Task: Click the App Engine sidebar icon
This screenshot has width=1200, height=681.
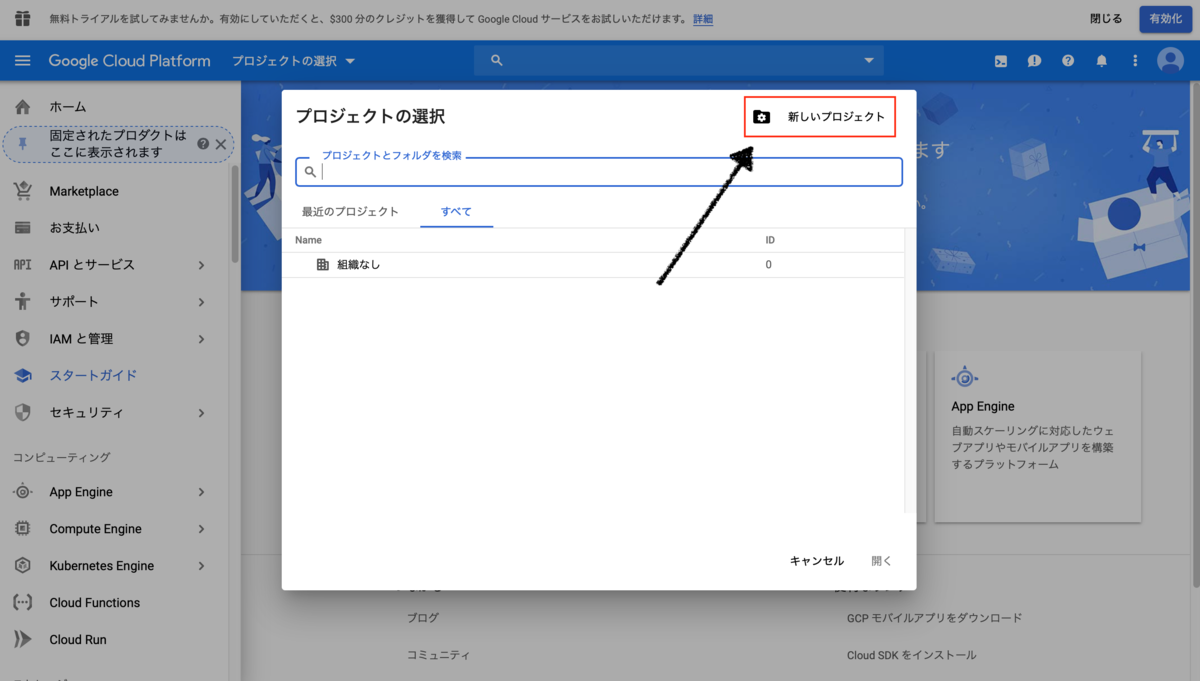Action: [x=22, y=492]
